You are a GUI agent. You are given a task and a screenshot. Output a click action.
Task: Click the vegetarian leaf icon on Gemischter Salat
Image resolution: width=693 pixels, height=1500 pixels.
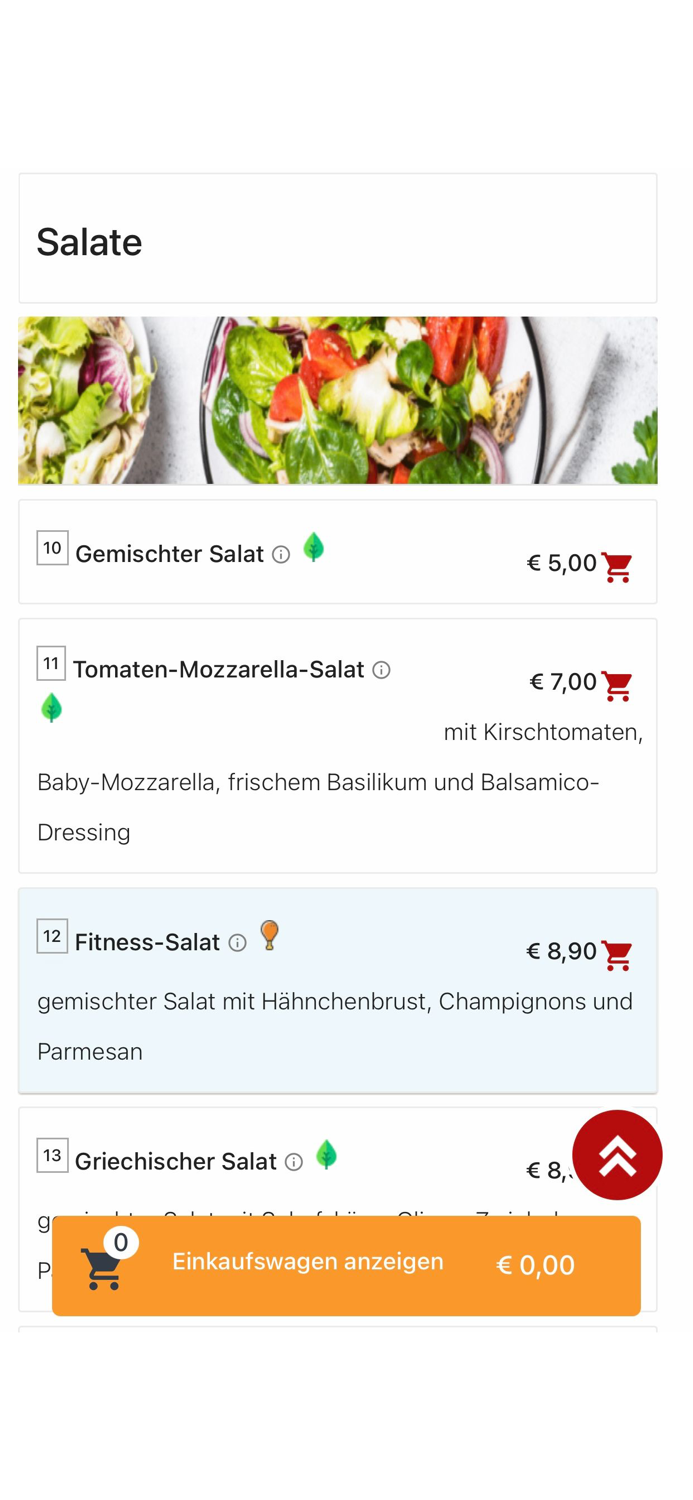click(314, 548)
